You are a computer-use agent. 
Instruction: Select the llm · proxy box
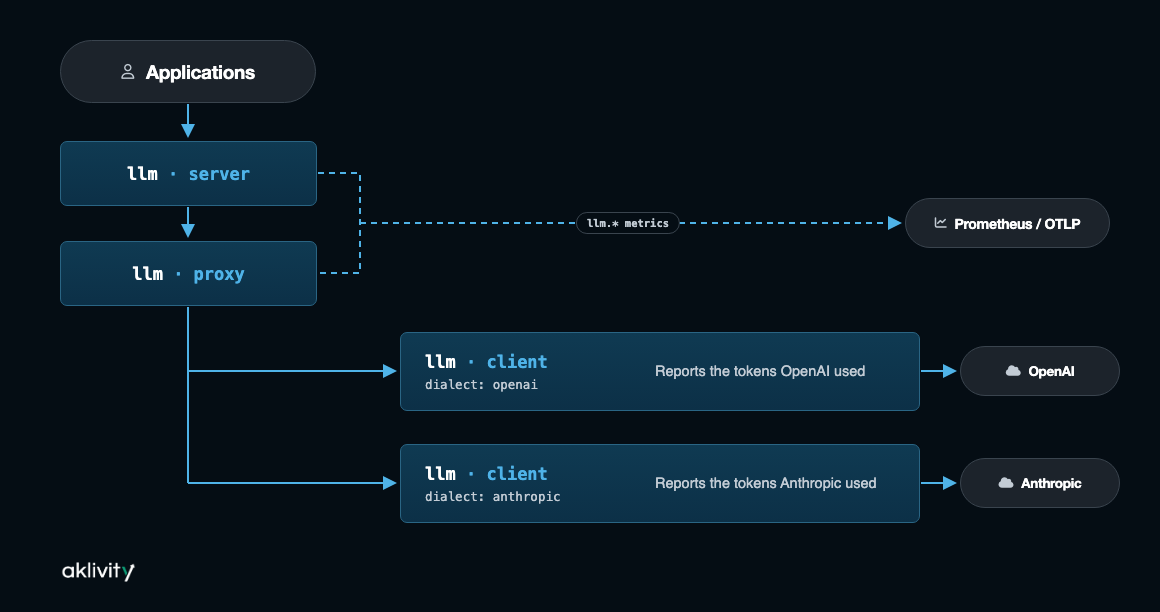point(189,273)
